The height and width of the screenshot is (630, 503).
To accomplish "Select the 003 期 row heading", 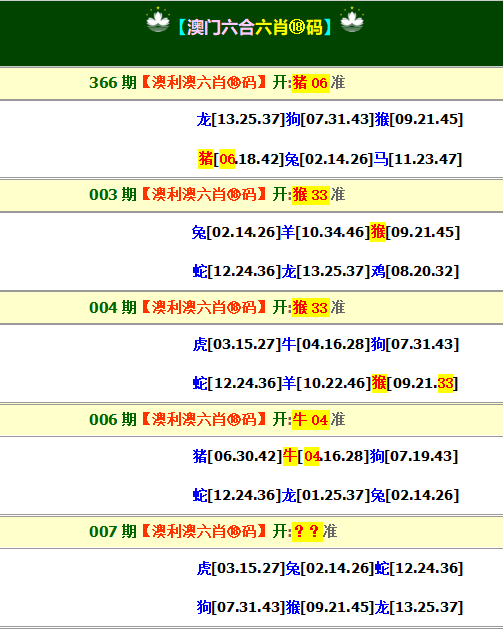I will point(252,195).
